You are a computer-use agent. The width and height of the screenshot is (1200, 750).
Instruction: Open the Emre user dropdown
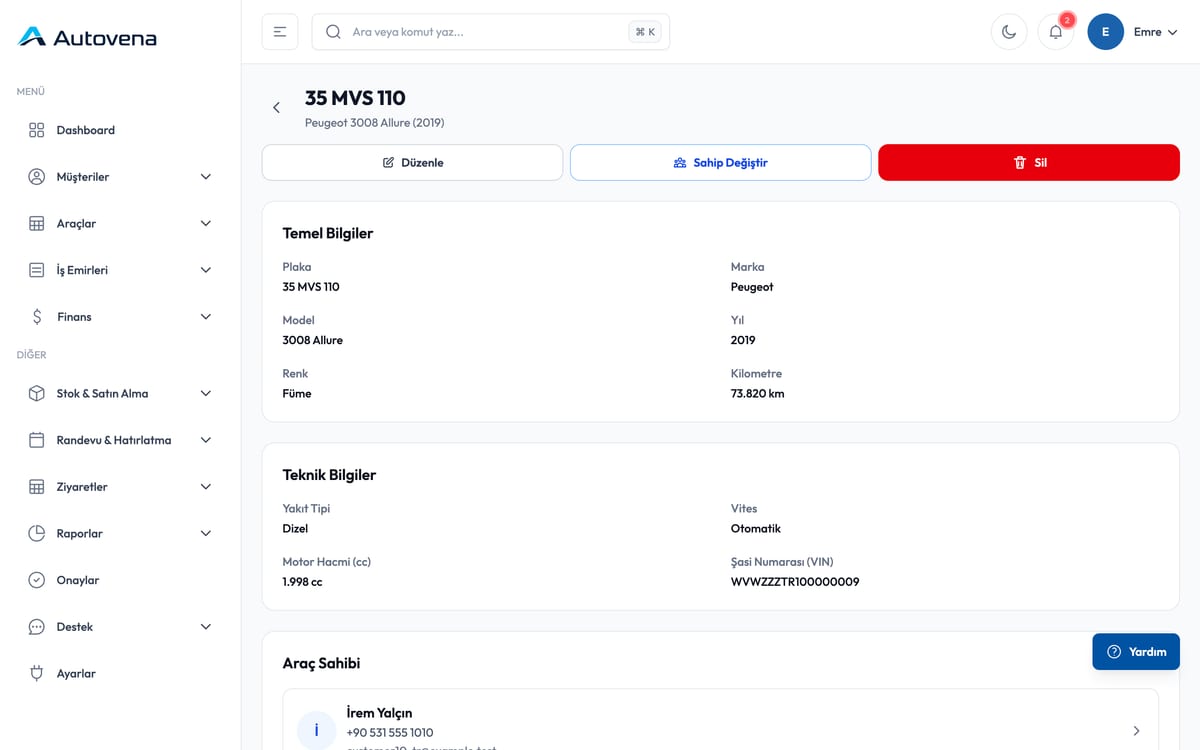pos(1156,32)
